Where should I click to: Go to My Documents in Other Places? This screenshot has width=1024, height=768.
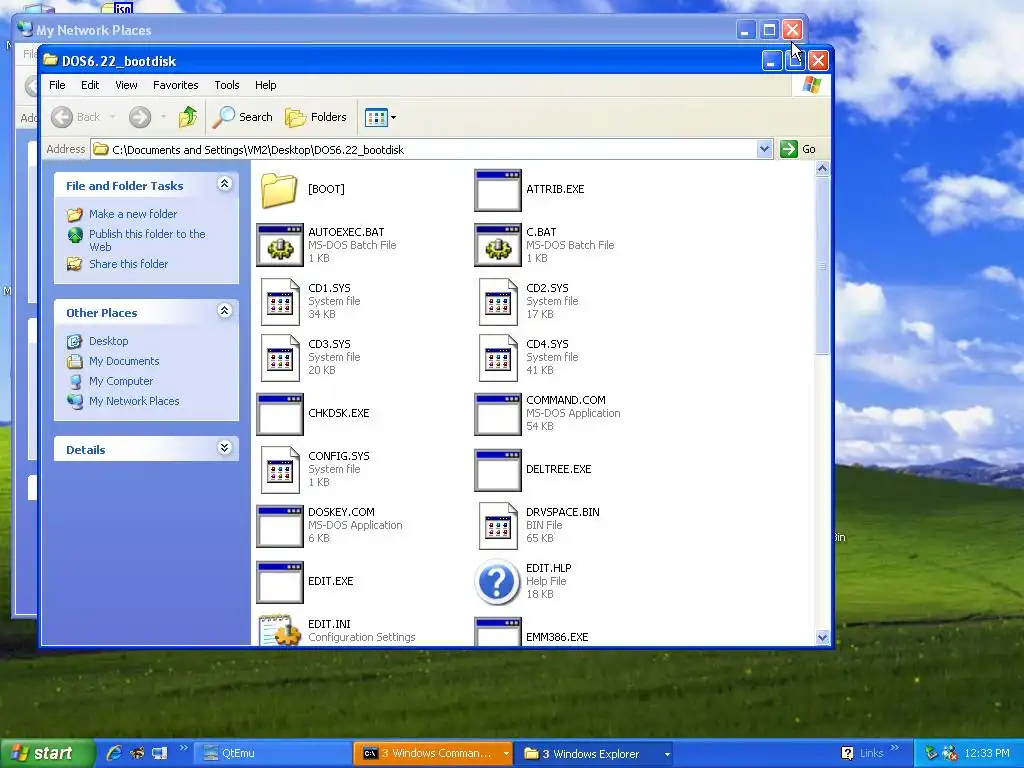[124, 361]
